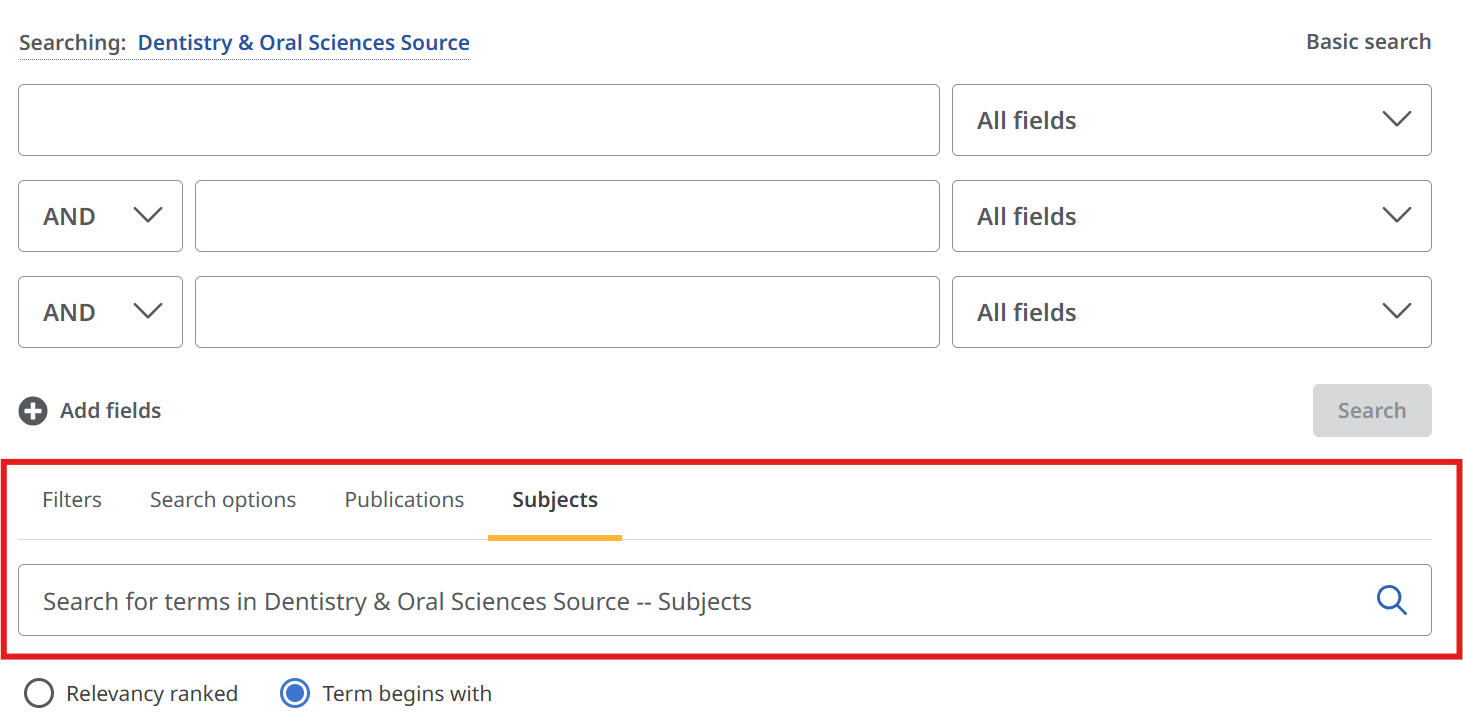
Task: Focus the first search term field
Action: coord(478,120)
